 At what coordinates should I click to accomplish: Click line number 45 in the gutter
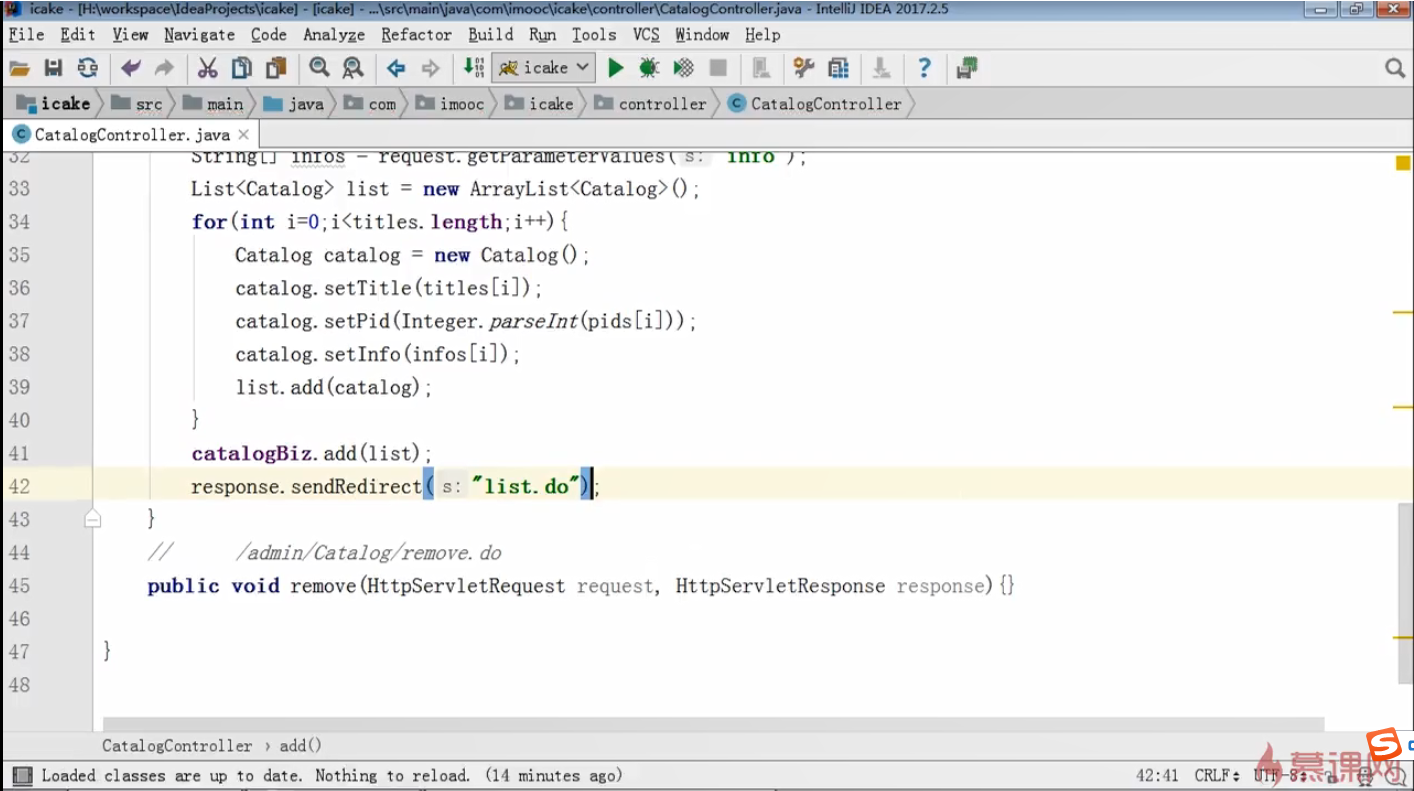click(x=19, y=586)
